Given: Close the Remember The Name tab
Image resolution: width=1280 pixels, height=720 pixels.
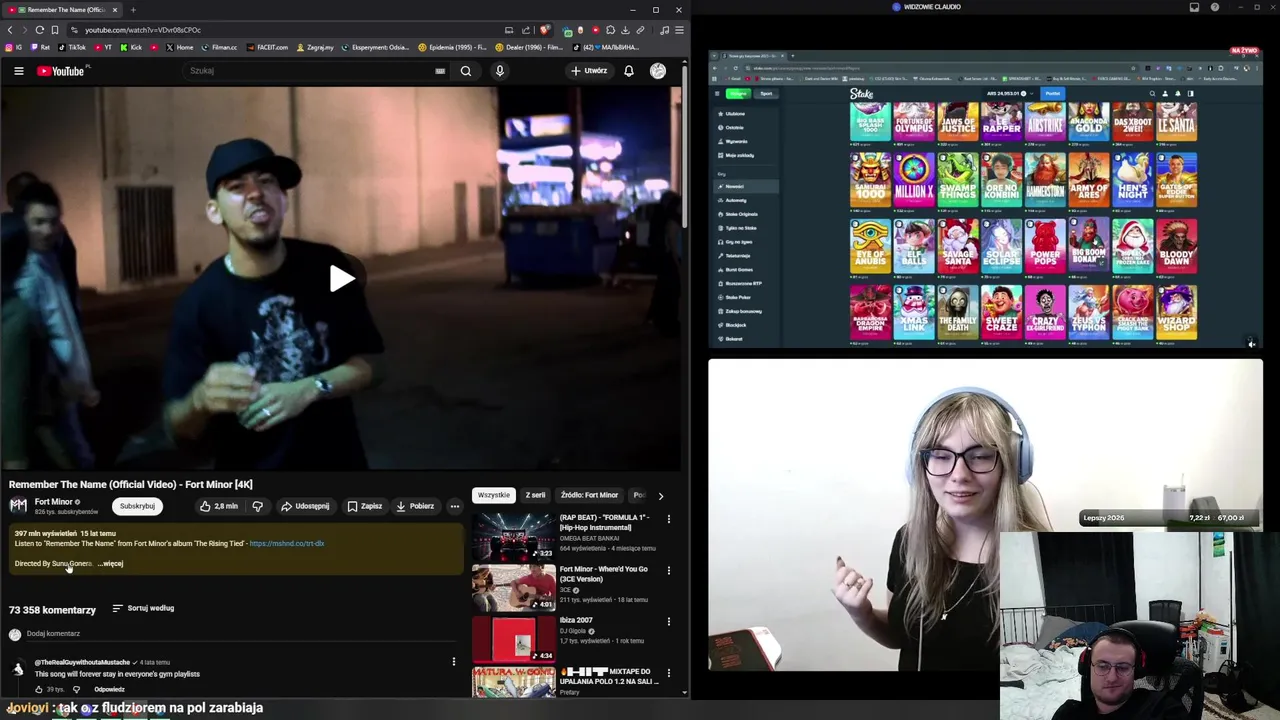Looking at the screenshot, I should pyautogui.click(x=115, y=10).
